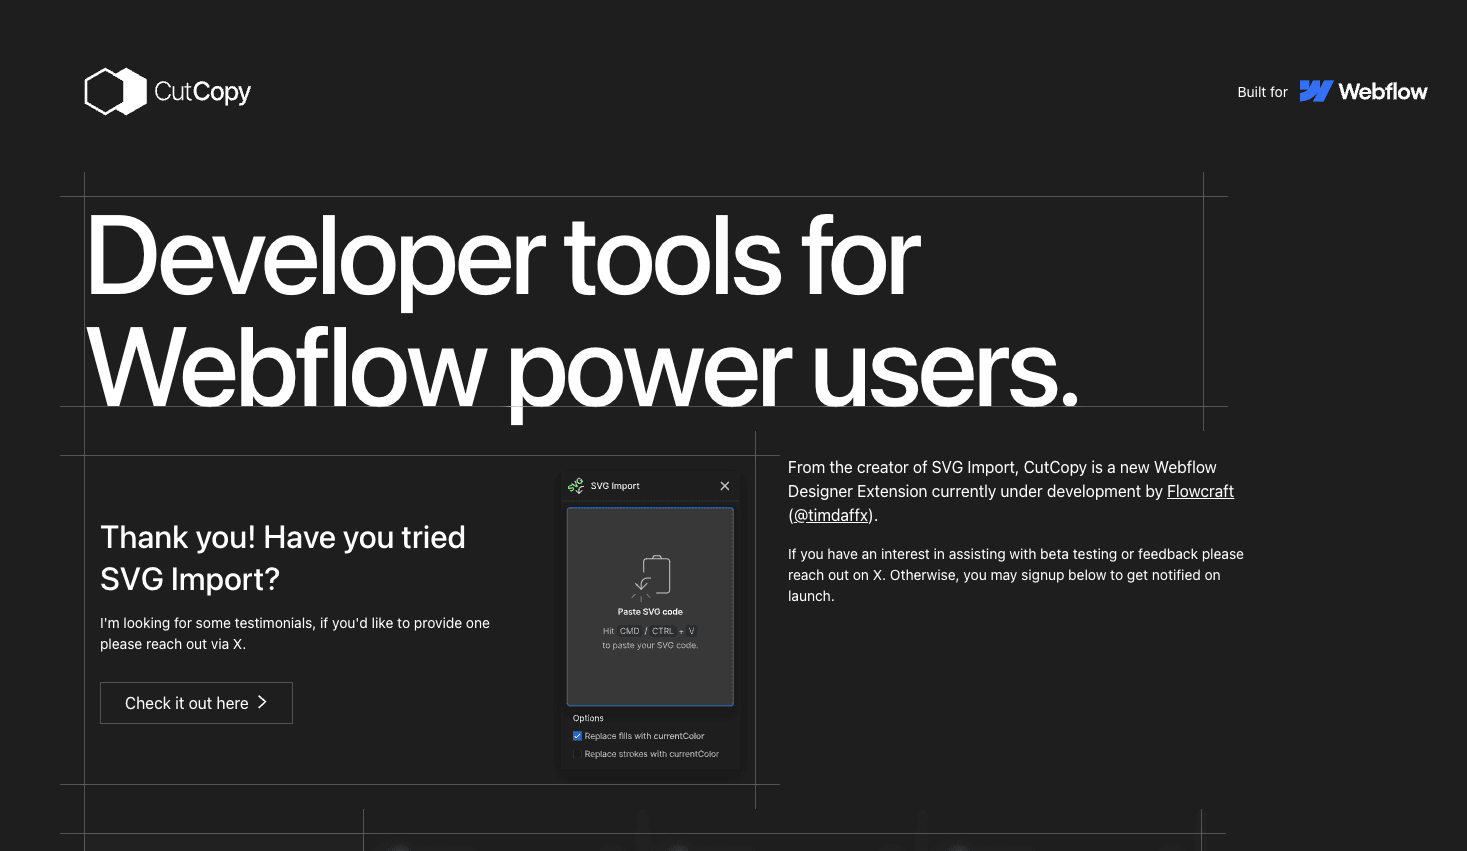
Task: Click the chevron arrow on Check it out here
Action: point(262,702)
